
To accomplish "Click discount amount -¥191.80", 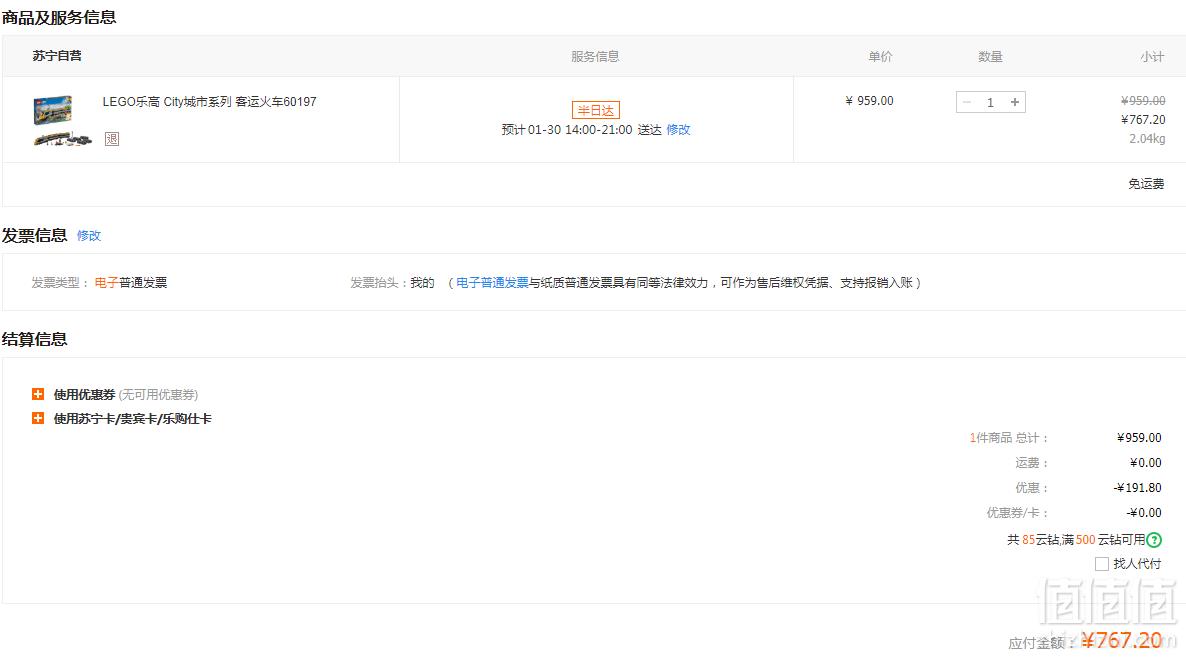I will tap(1138, 488).
